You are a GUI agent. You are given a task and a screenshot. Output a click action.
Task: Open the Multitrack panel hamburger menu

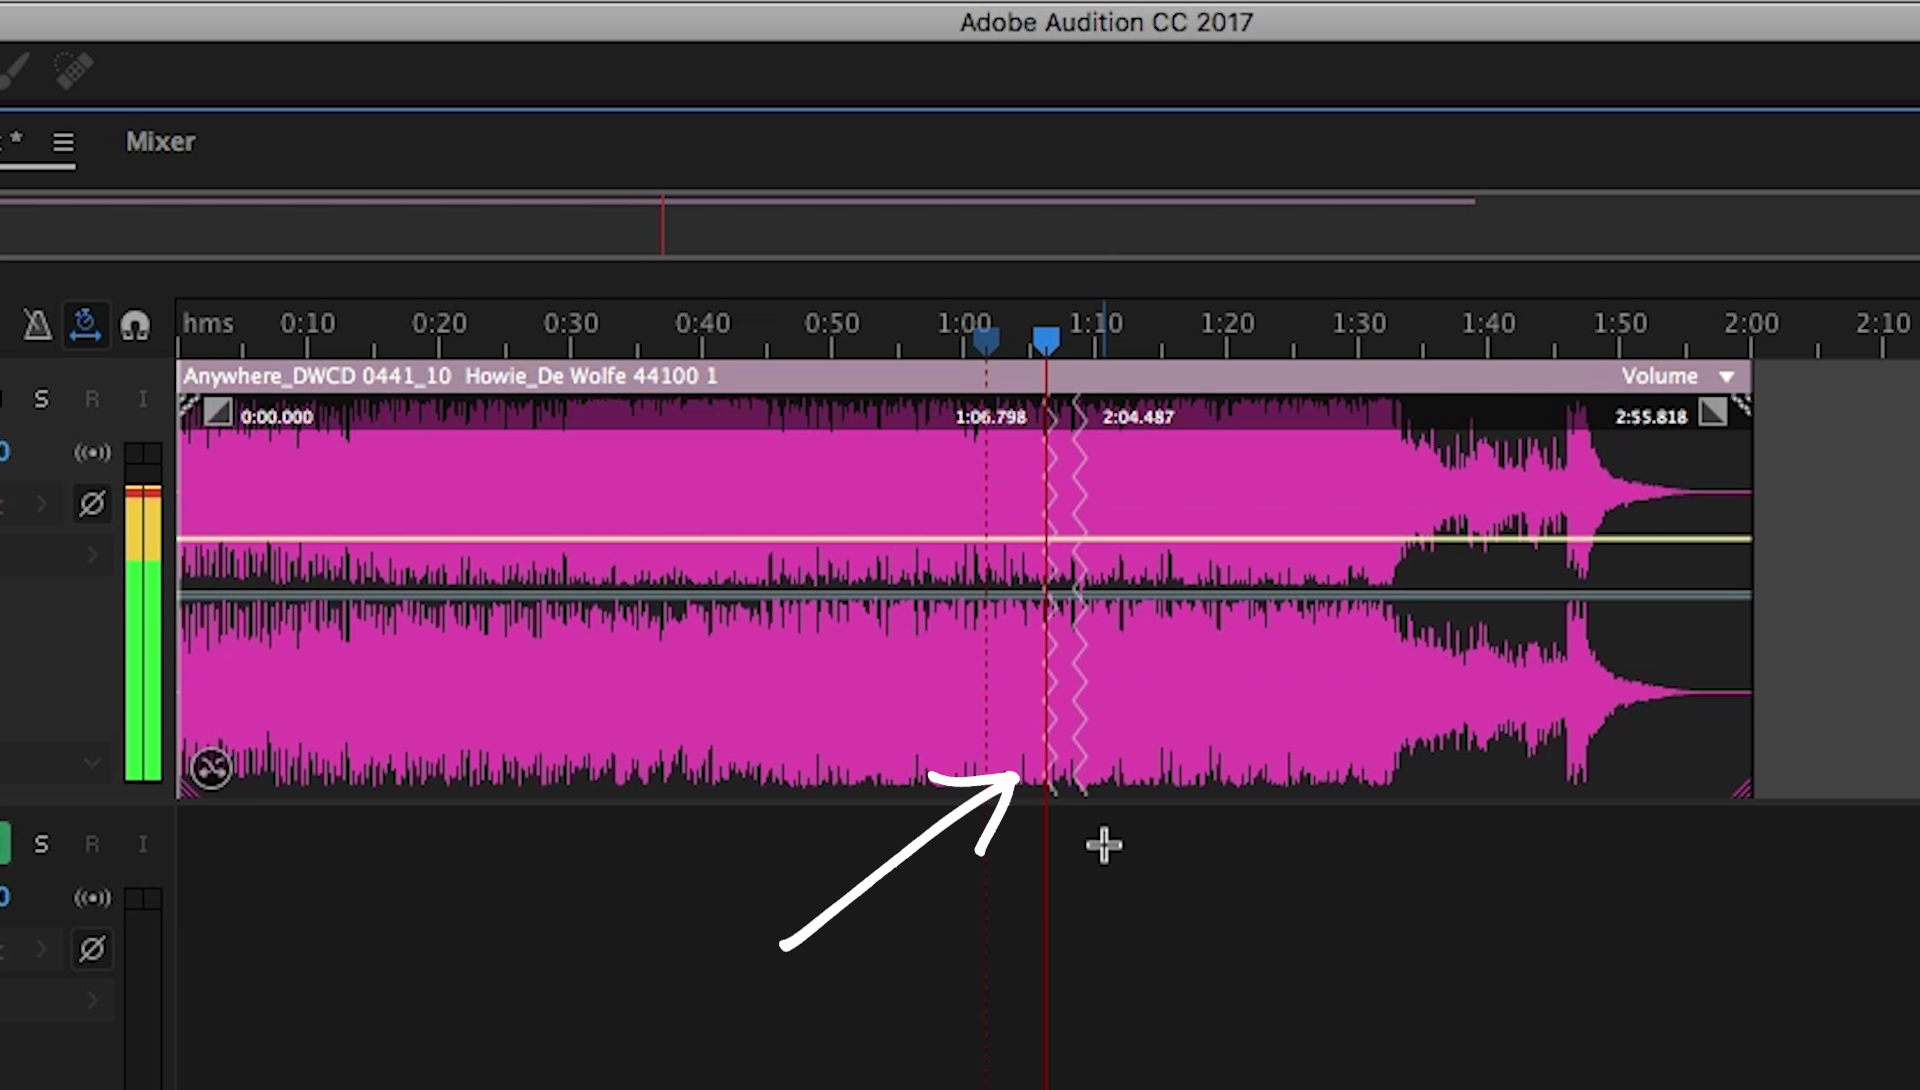63,142
